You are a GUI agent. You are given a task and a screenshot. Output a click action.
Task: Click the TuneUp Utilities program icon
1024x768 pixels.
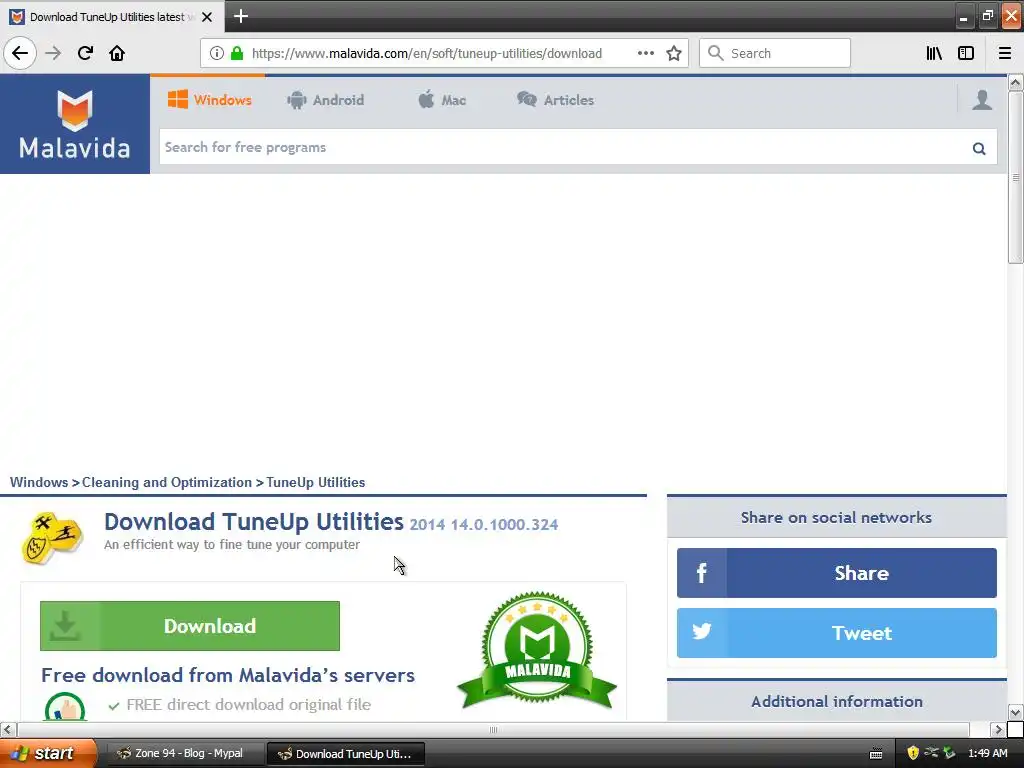pos(52,539)
